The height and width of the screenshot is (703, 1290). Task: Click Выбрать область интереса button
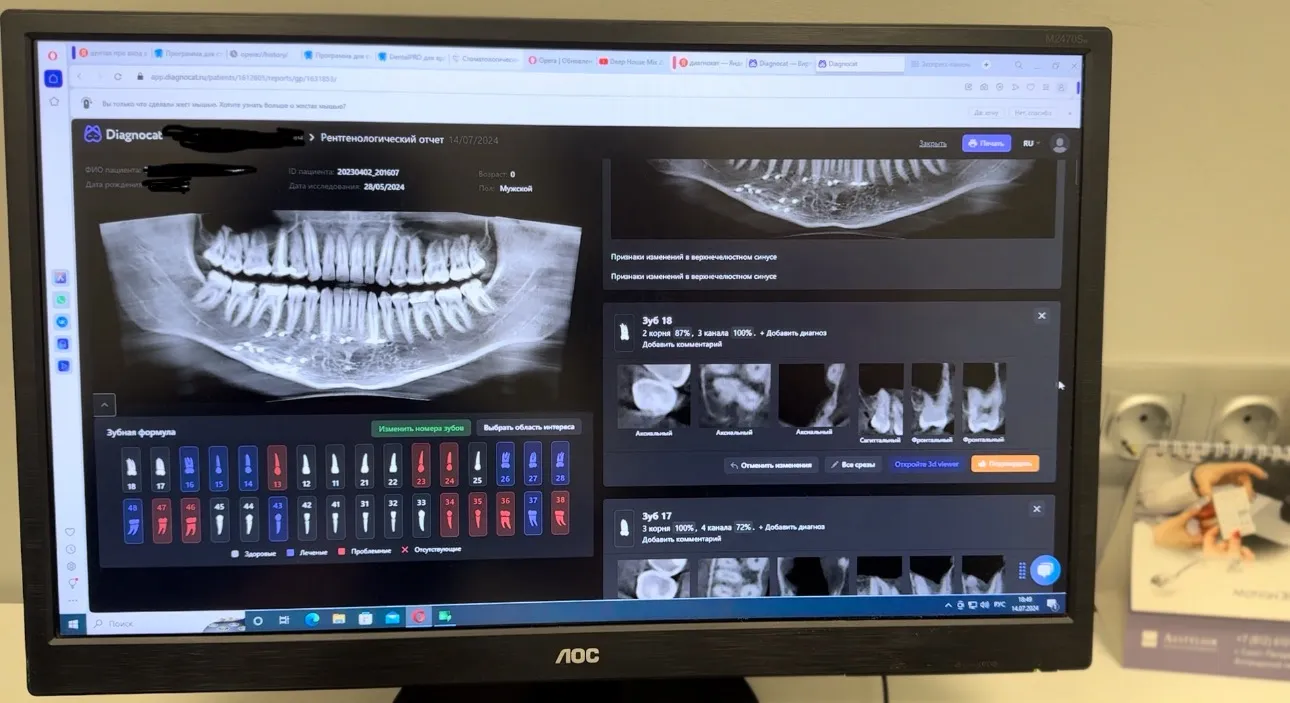click(x=529, y=427)
